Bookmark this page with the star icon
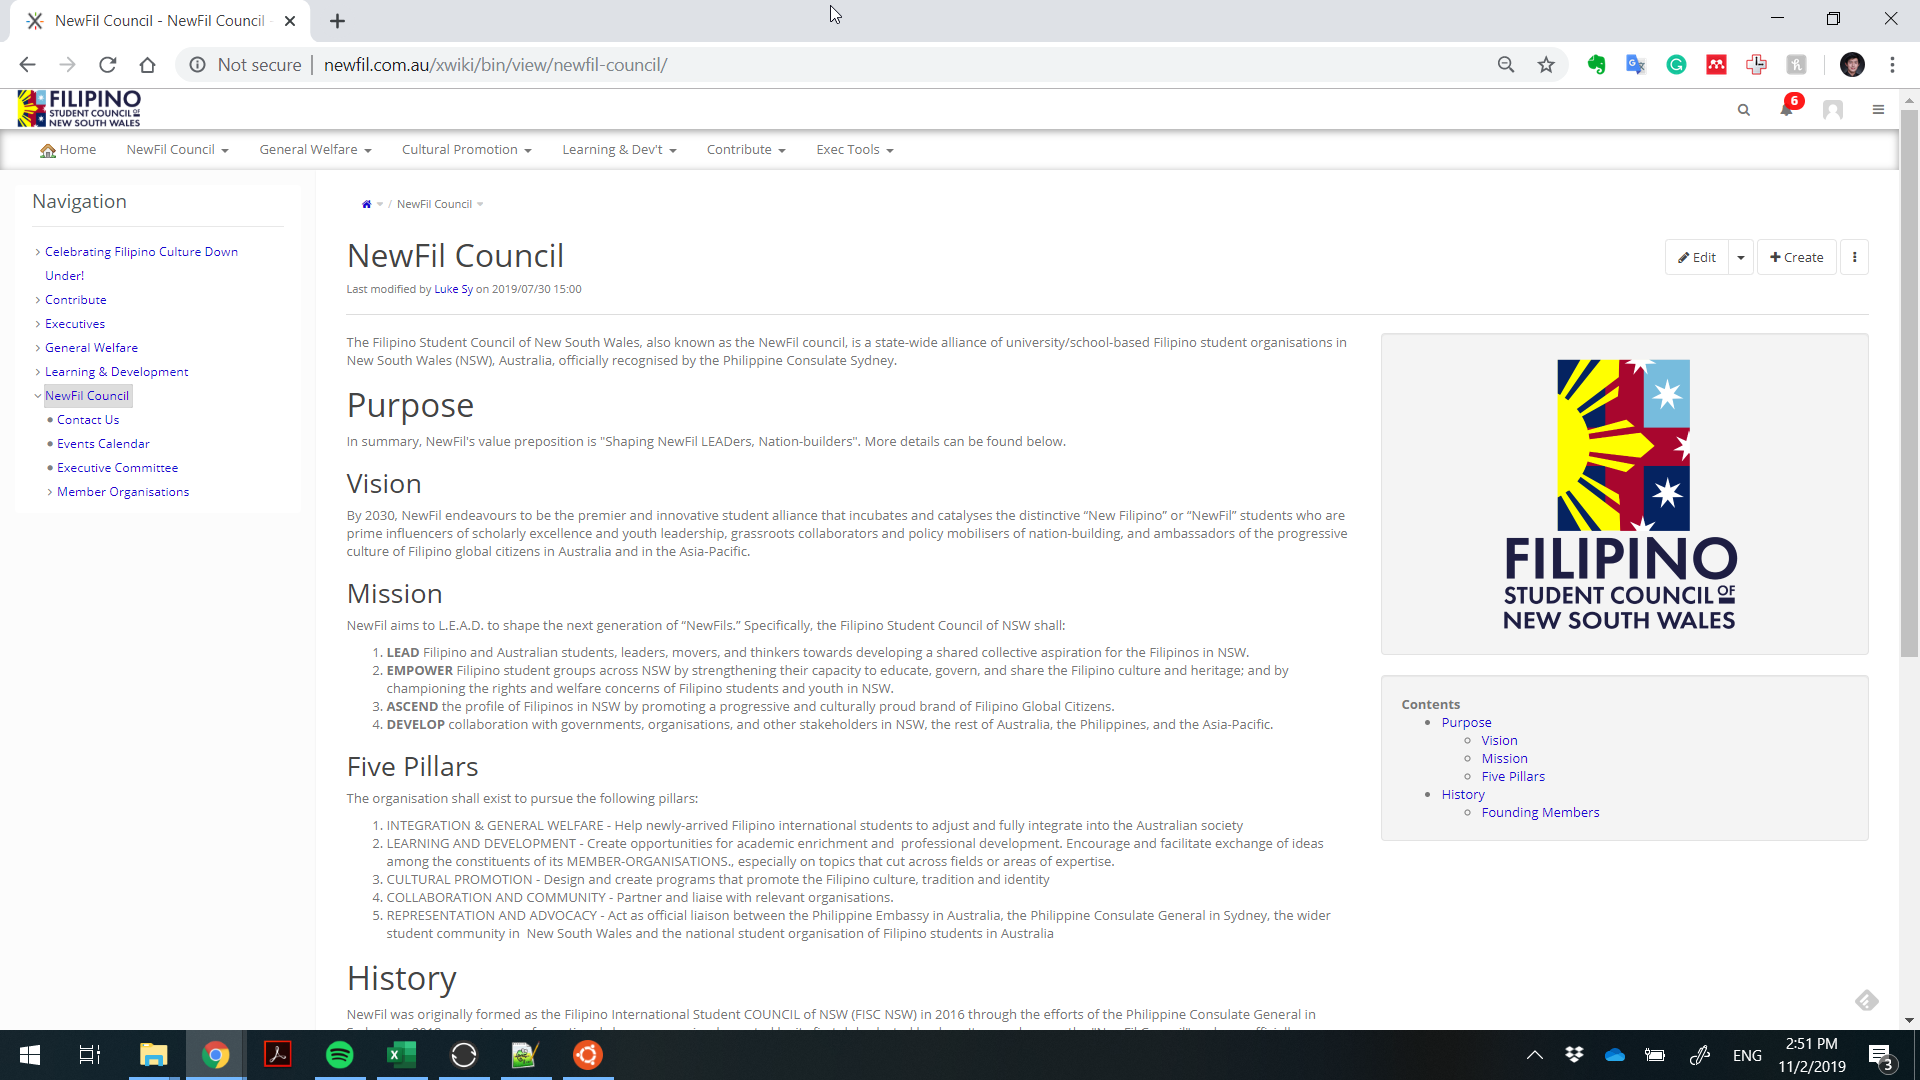Screen dimensions: 1920x1080 point(1546,65)
